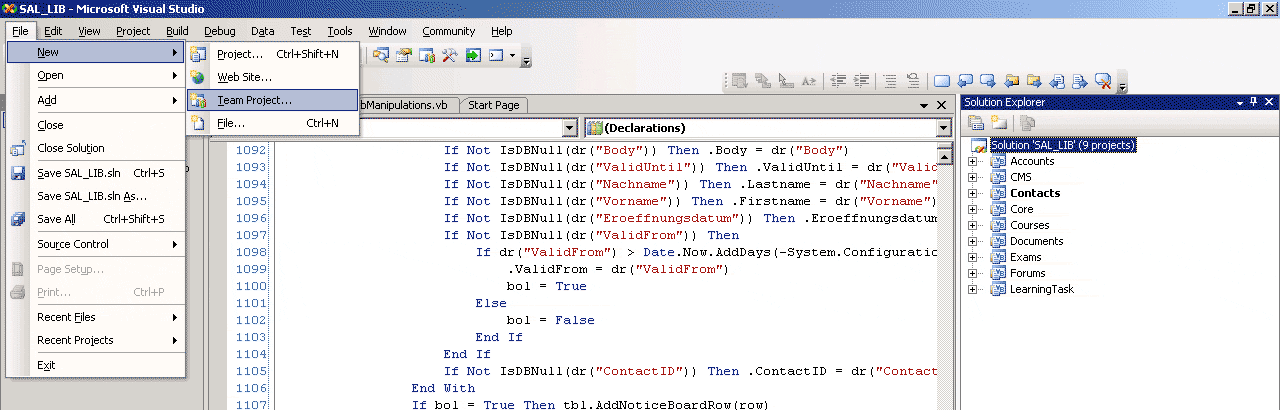Expand the Accounts project node

coord(973,161)
